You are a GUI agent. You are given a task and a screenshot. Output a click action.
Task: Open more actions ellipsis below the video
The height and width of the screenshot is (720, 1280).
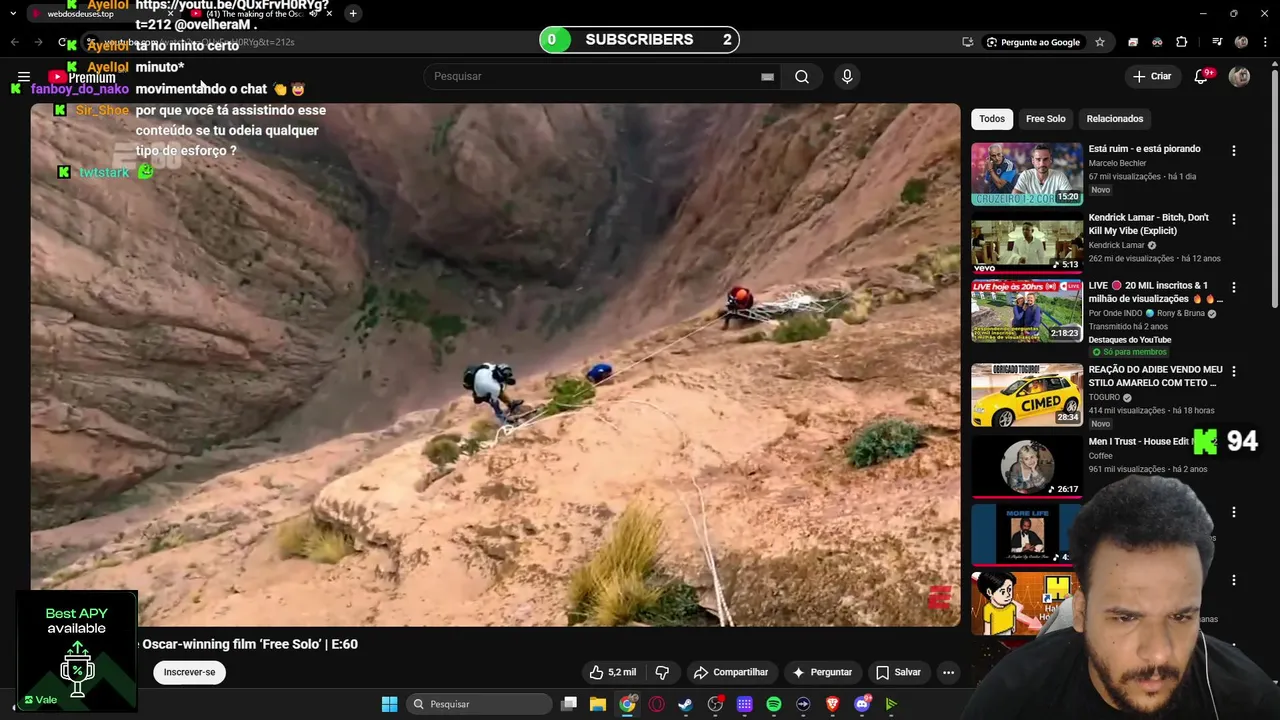948,672
